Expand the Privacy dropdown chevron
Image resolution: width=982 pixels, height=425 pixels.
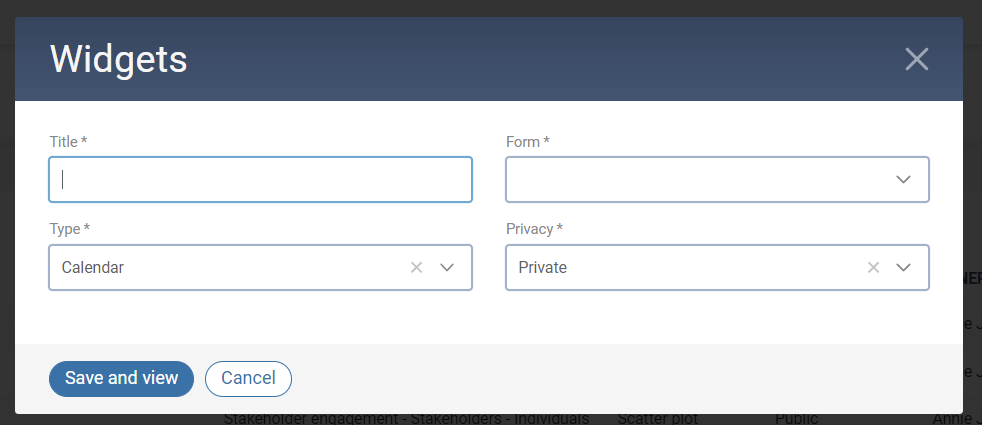[x=903, y=267]
